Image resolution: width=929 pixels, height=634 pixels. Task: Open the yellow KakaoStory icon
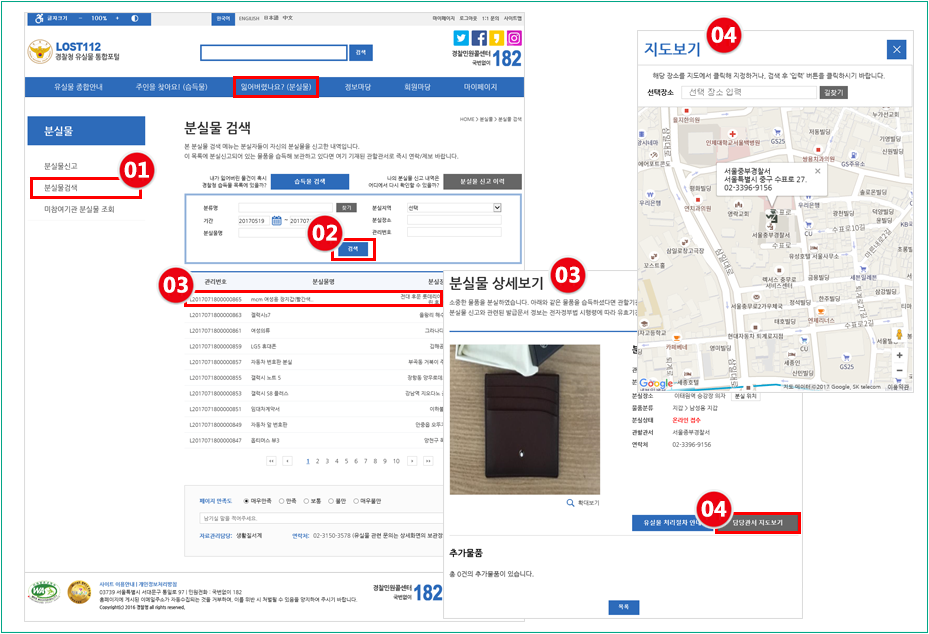496,38
